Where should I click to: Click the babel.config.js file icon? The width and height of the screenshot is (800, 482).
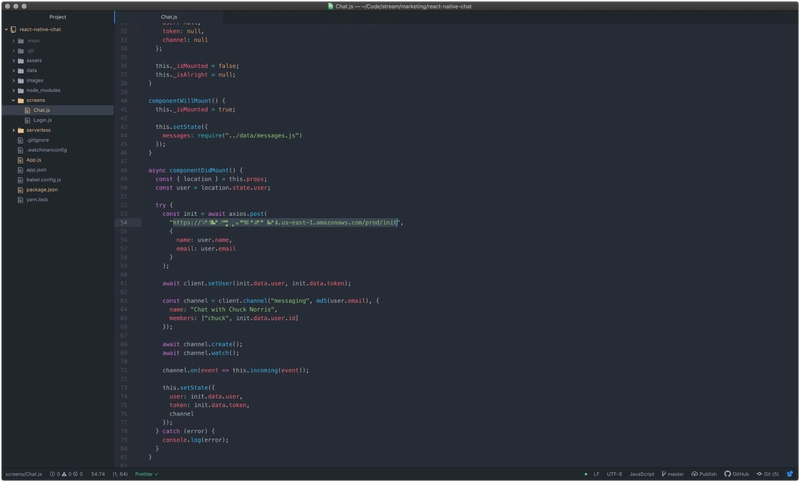(20, 180)
